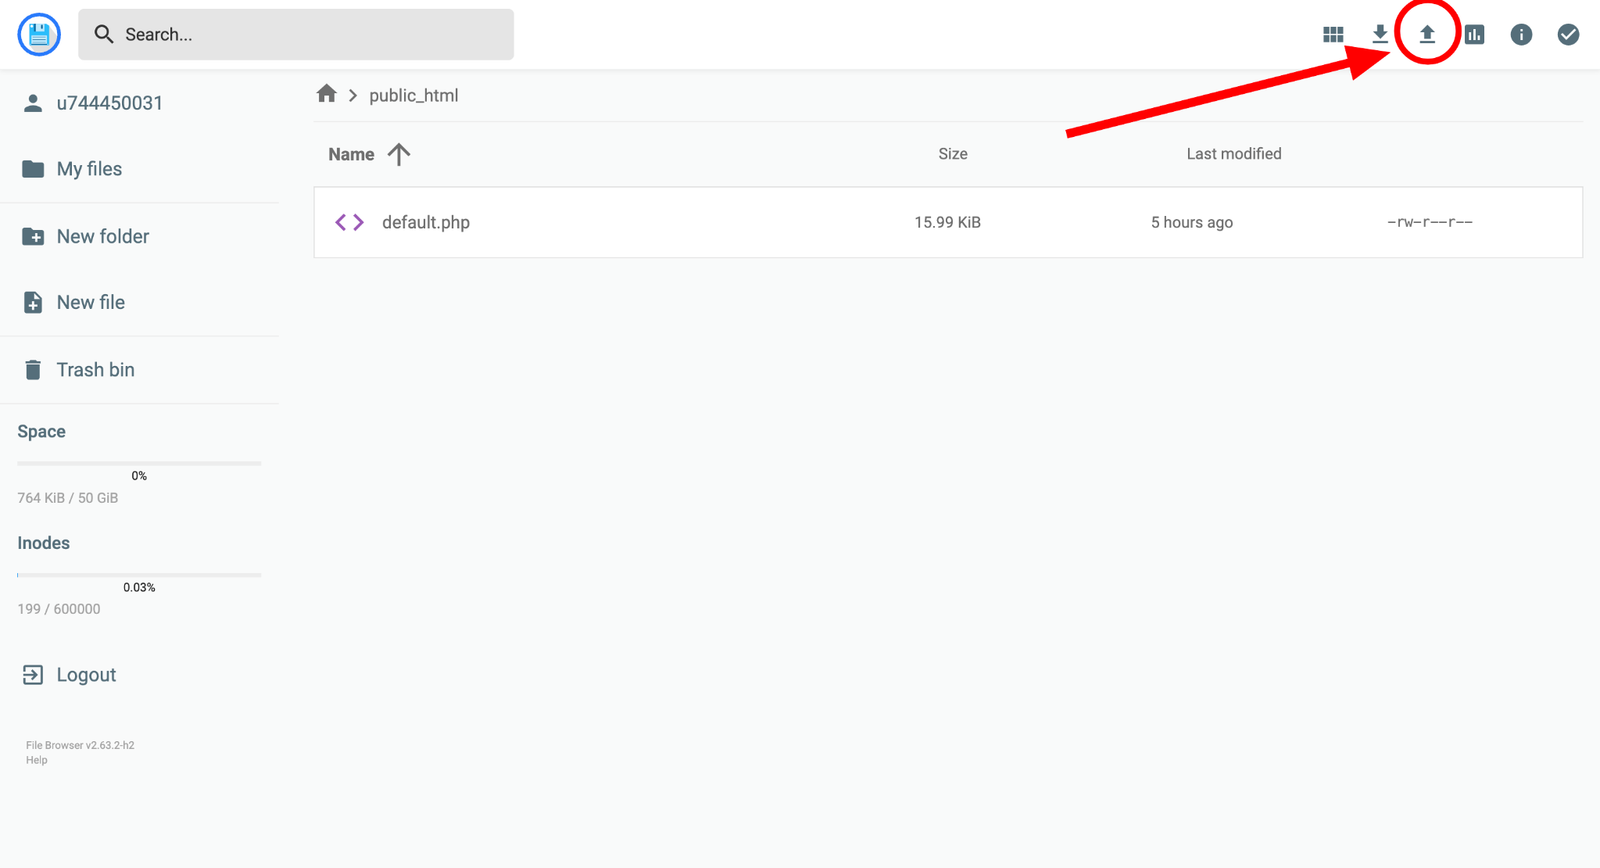Click the checkmark select-multiple icon

pos(1568,35)
